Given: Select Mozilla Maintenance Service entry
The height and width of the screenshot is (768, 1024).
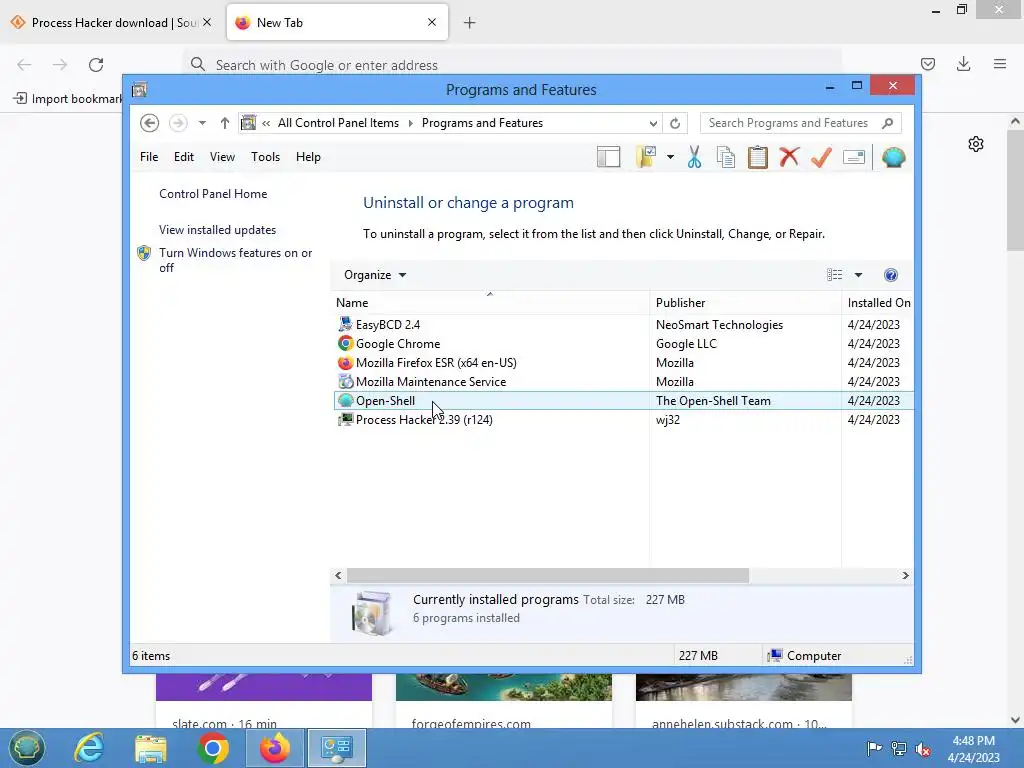Looking at the screenshot, I should click(x=624, y=381).
